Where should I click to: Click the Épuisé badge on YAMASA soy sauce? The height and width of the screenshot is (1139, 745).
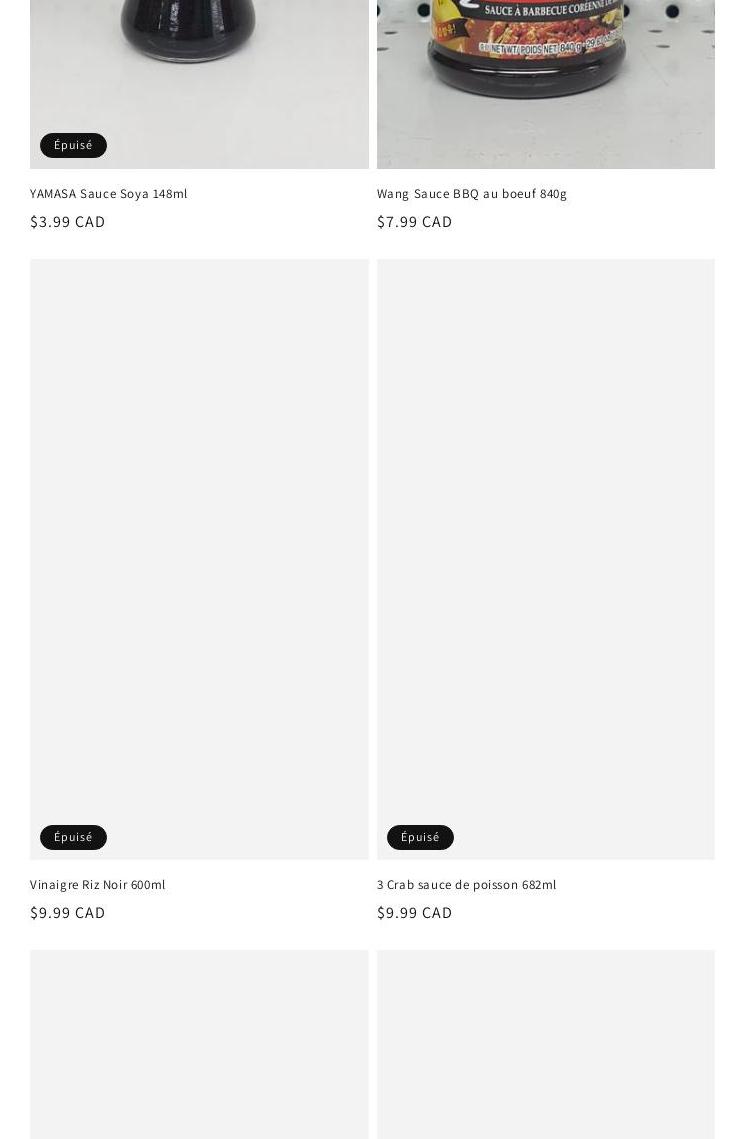pos(73,145)
